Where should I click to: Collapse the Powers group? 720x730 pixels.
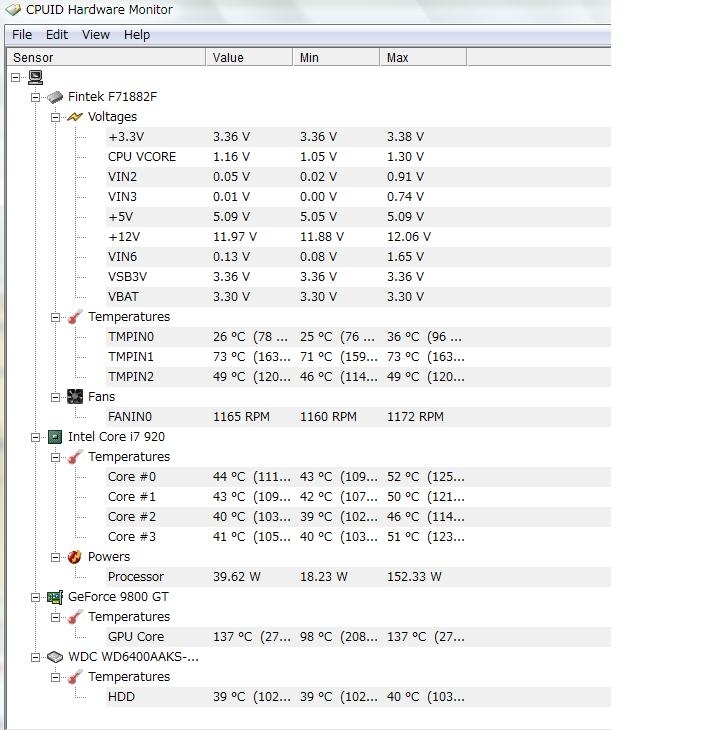(x=55, y=558)
